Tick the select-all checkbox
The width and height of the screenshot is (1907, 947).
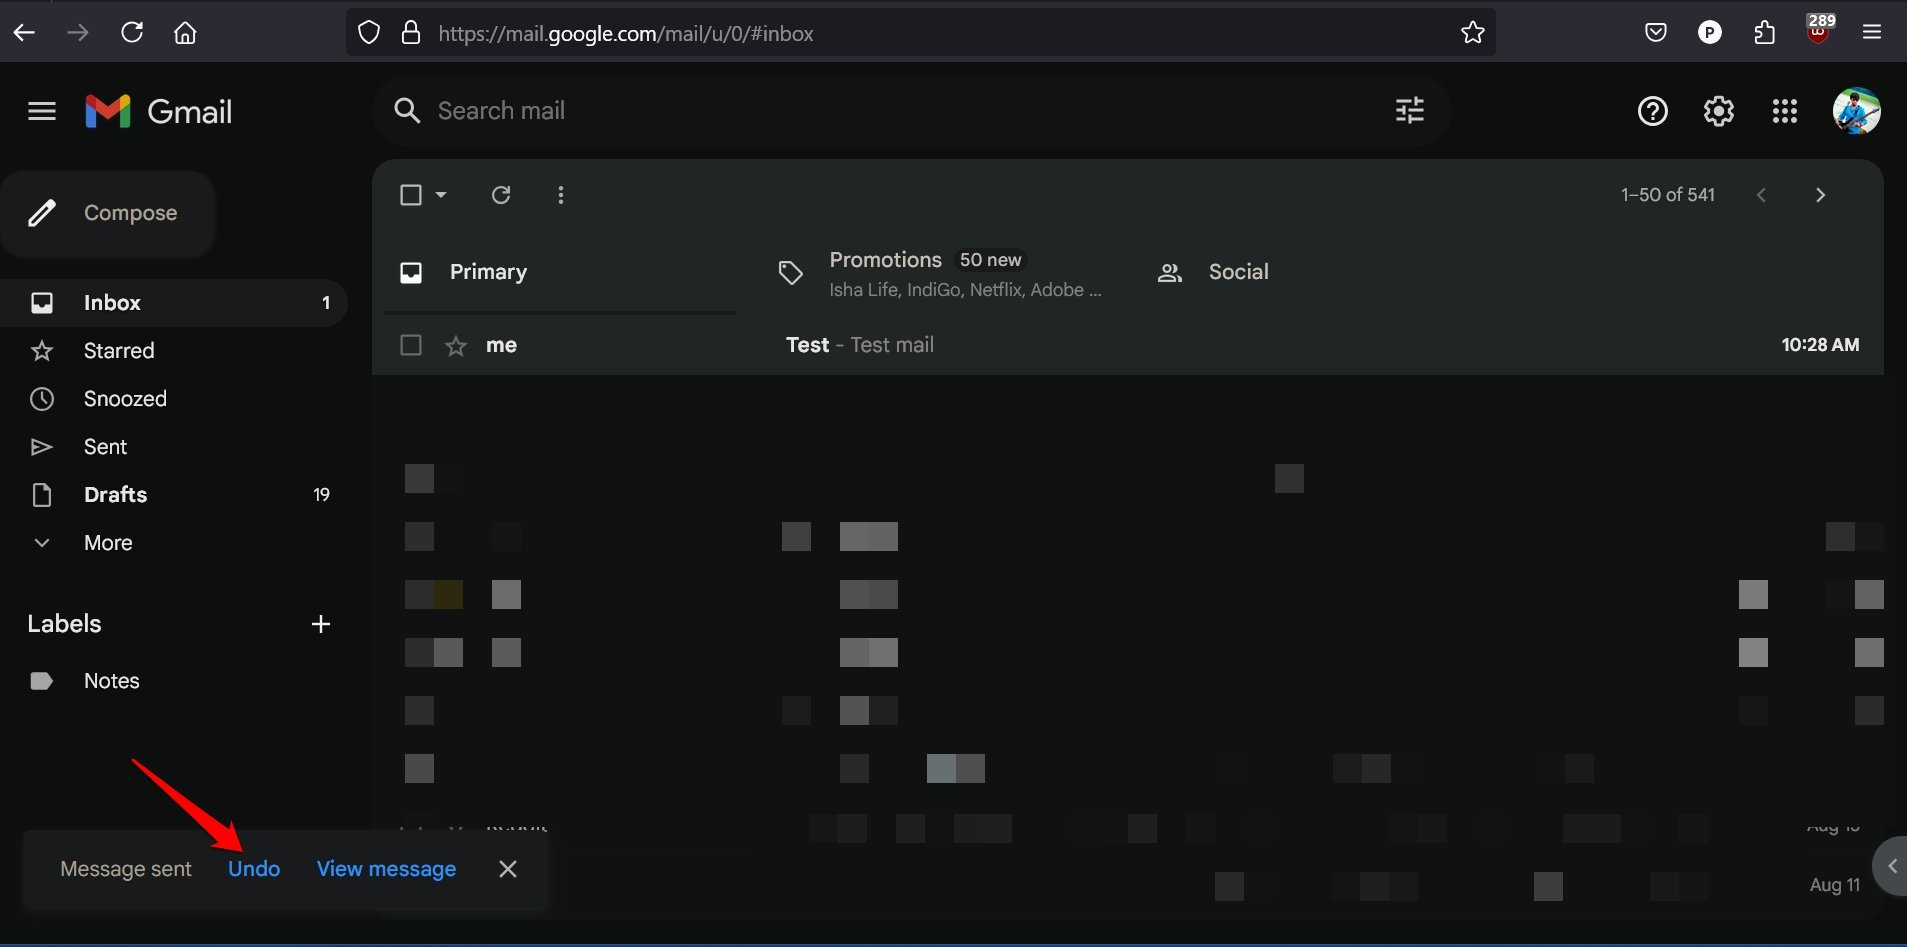pyautogui.click(x=411, y=195)
